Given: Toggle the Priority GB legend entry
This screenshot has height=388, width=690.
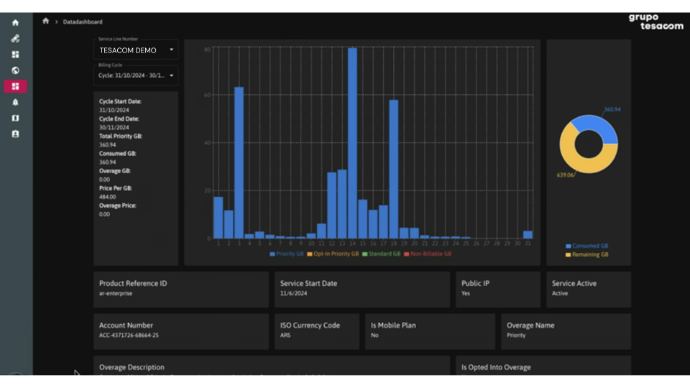Looking at the screenshot, I should tap(286, 254).
